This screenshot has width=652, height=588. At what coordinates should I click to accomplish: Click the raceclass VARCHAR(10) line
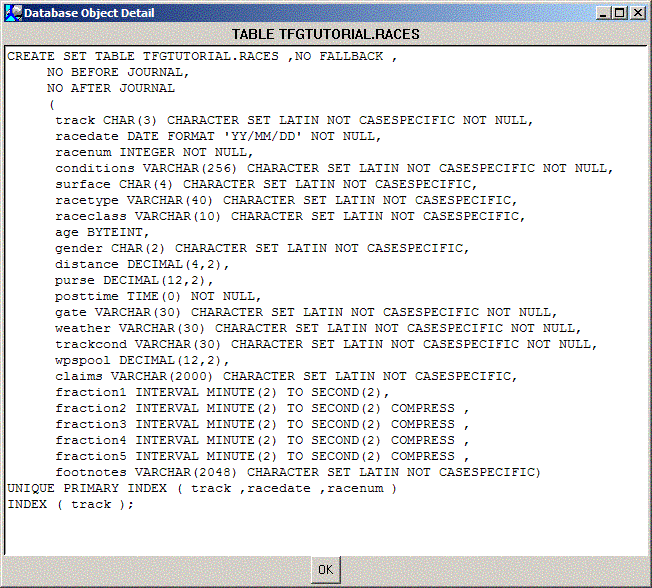[x=290, y=216]
